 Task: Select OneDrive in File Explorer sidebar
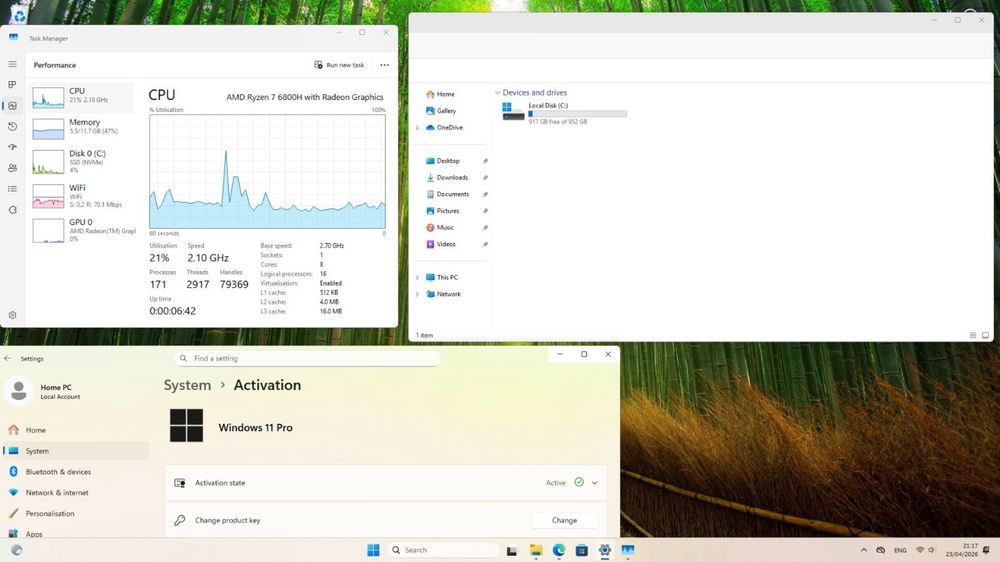[x=445, y=128]
